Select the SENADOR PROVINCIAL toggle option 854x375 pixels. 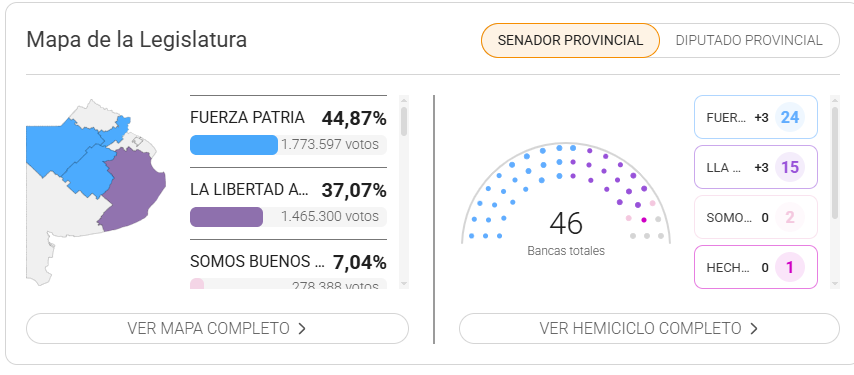(x=570, y=40)
